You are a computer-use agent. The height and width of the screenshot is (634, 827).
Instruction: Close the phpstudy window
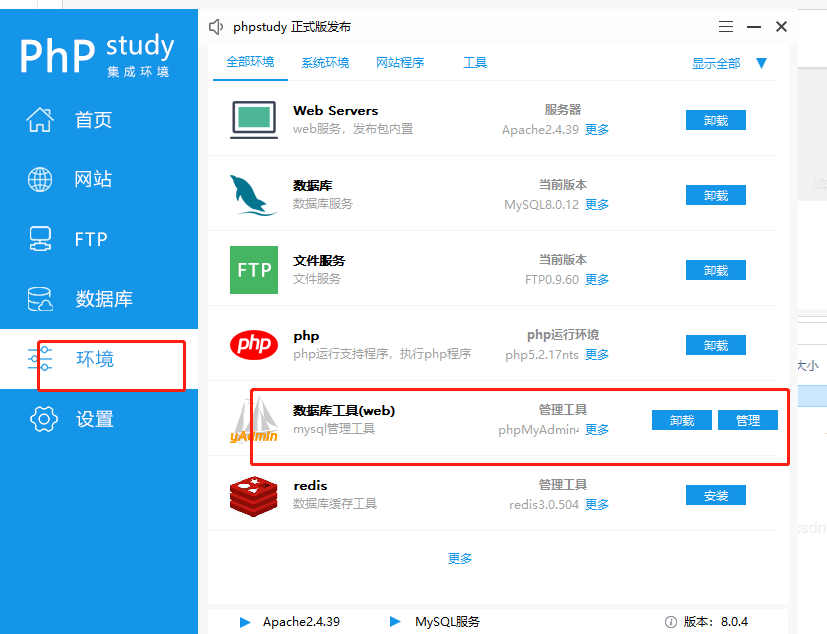pyautogui.click(x=781, y=26)
